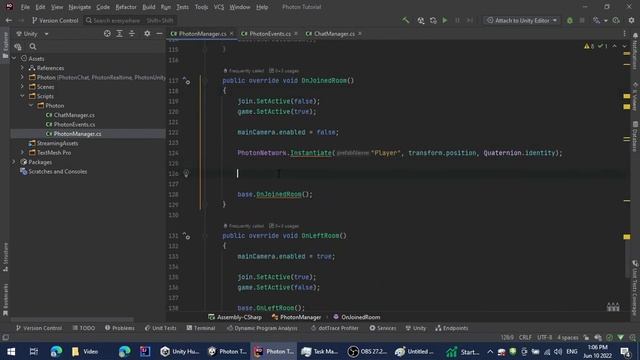Click the search magnifier in Explorer panel
The height and width of the screenshot is (360, 640).
pyautogui.click(x=33, y=47)
